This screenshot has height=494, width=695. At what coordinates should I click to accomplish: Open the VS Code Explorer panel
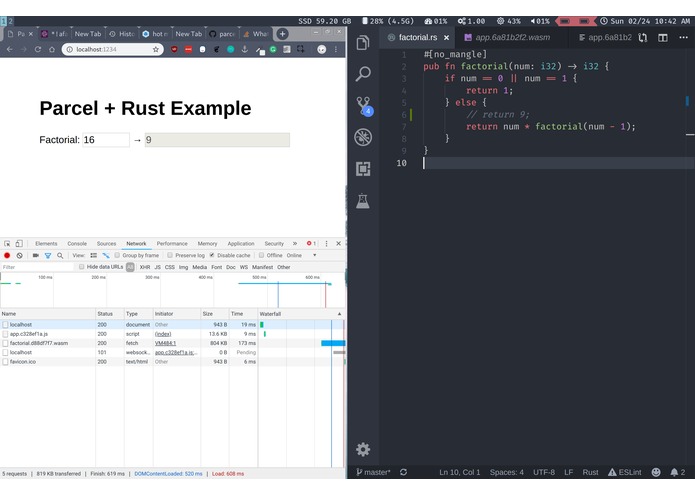[363, 42]
